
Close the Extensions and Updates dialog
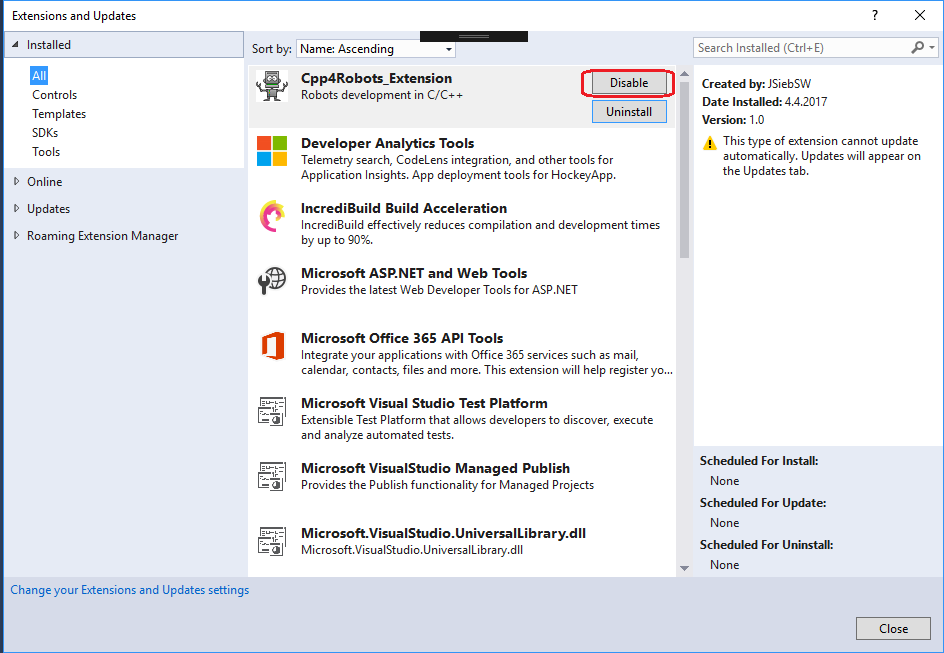(893, 628)
